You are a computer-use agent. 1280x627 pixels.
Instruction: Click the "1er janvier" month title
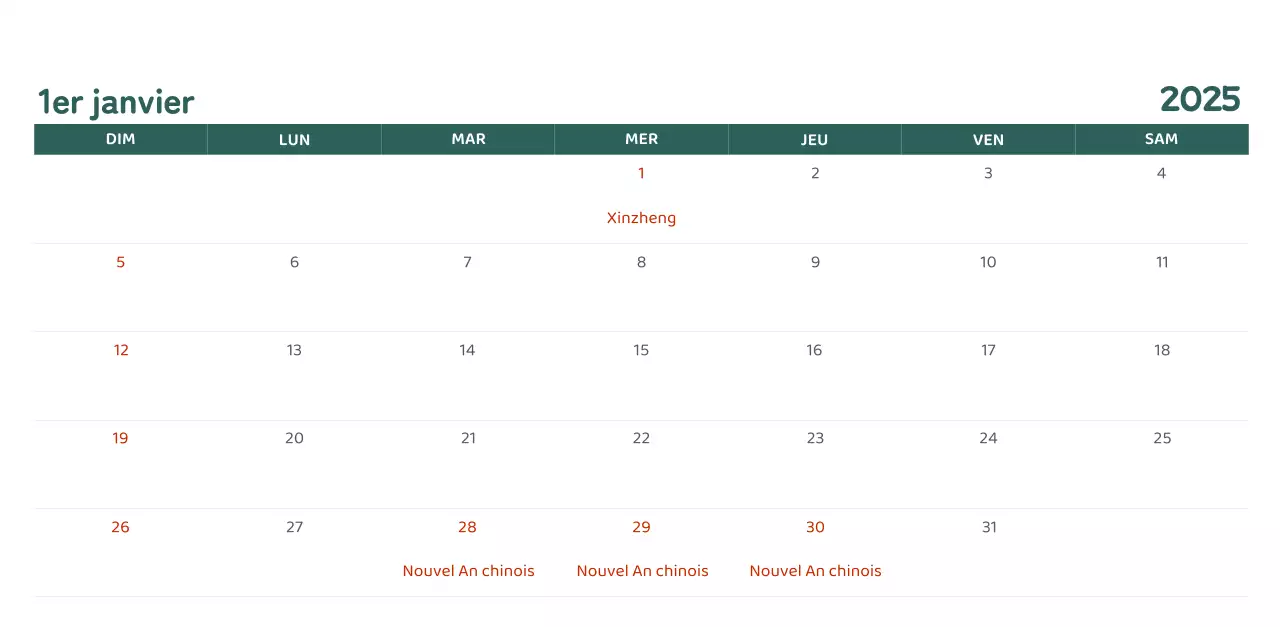[116, 102]
